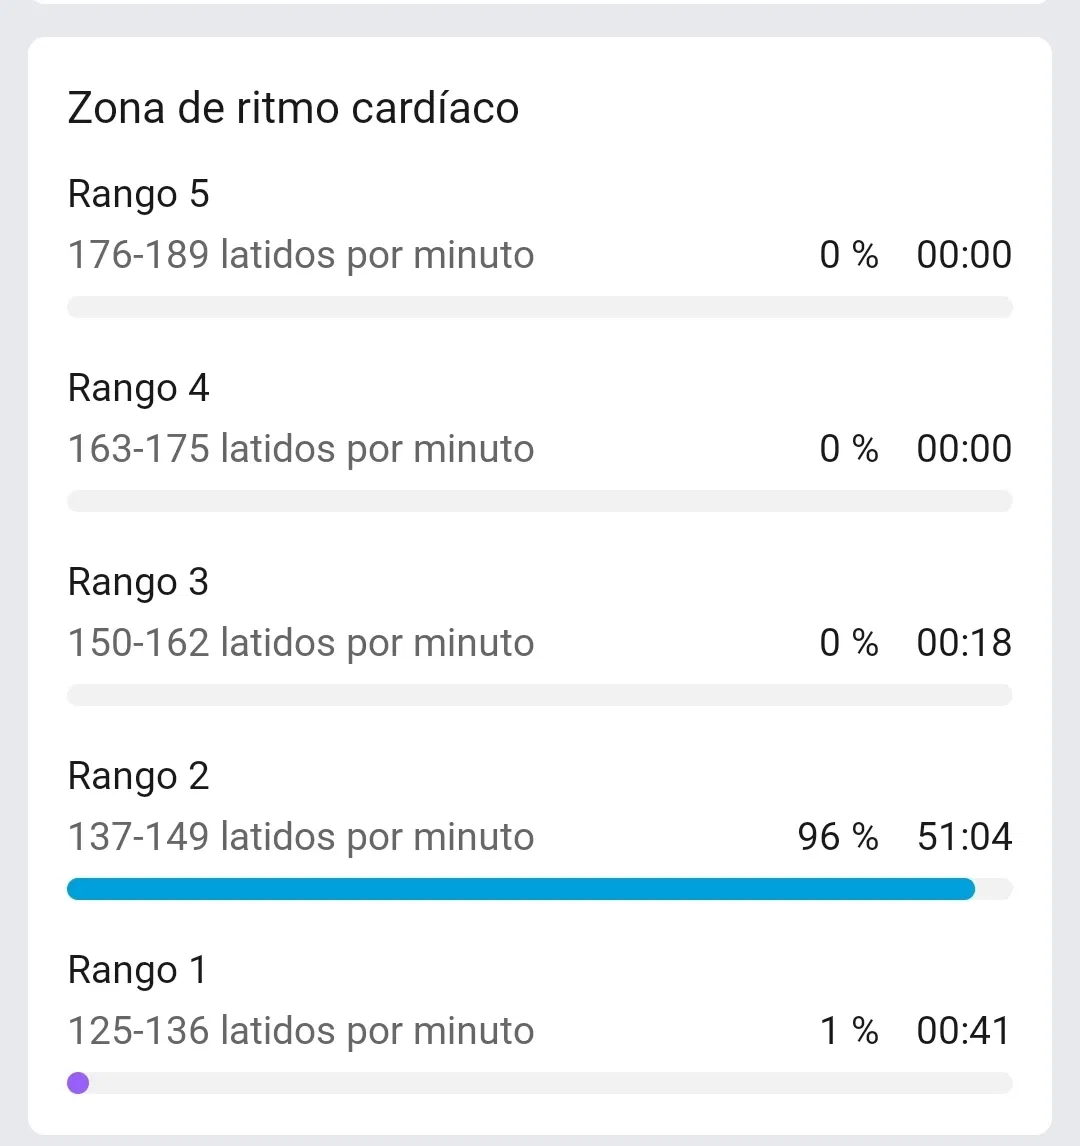Click the Rango 4 empty progress bar
1080x1146 pixels.
(x=540, y=501)
